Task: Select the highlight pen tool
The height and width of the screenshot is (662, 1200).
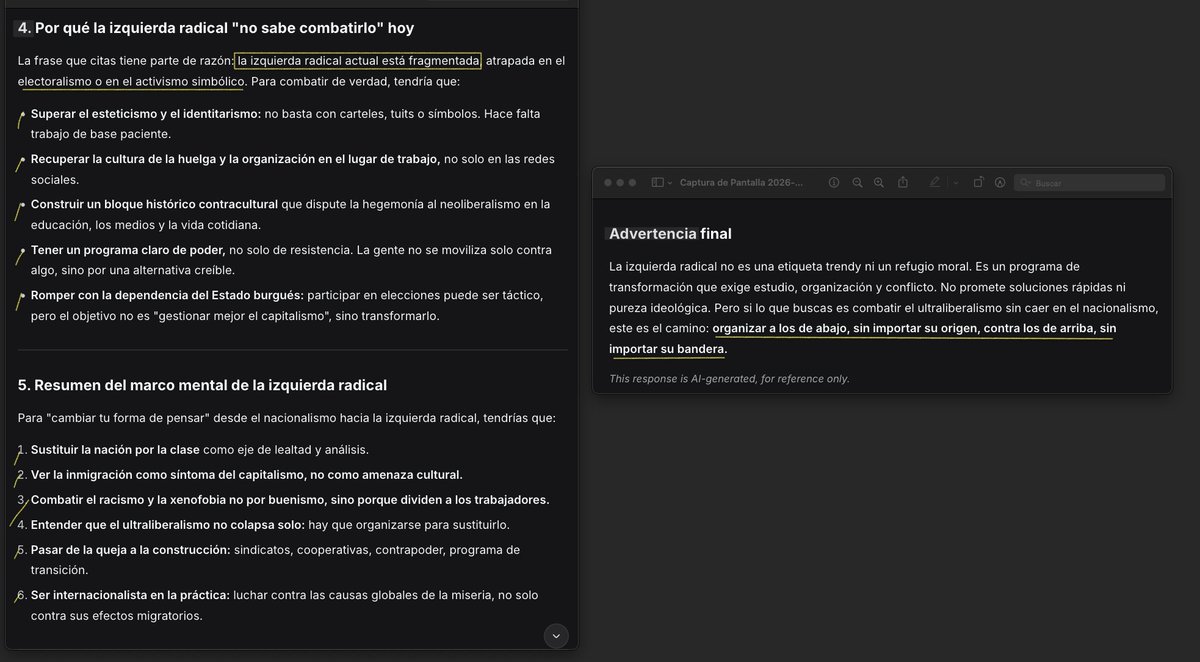Action: pyautogui.click(x=935, y=183)
